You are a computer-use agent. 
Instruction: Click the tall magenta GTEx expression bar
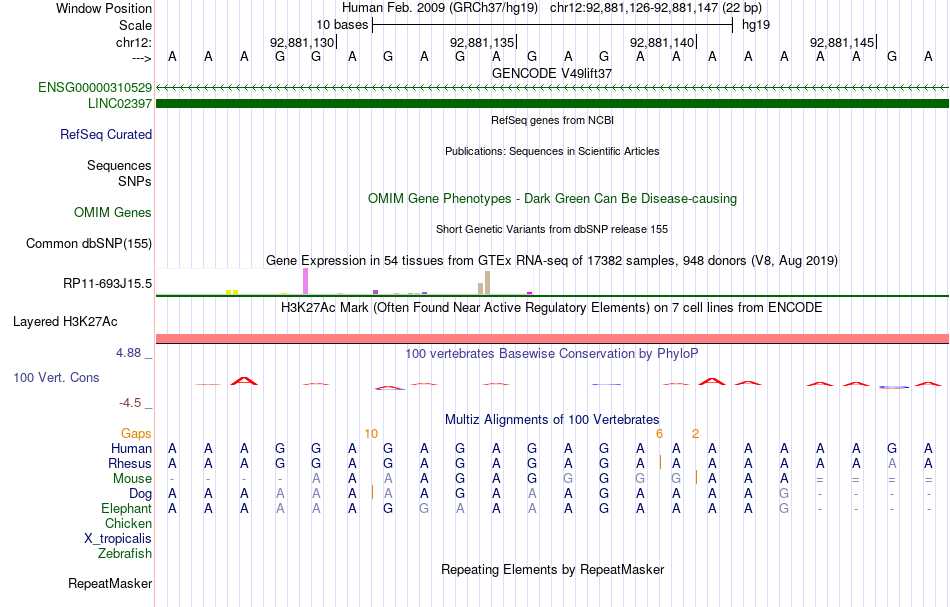(305, 282)
